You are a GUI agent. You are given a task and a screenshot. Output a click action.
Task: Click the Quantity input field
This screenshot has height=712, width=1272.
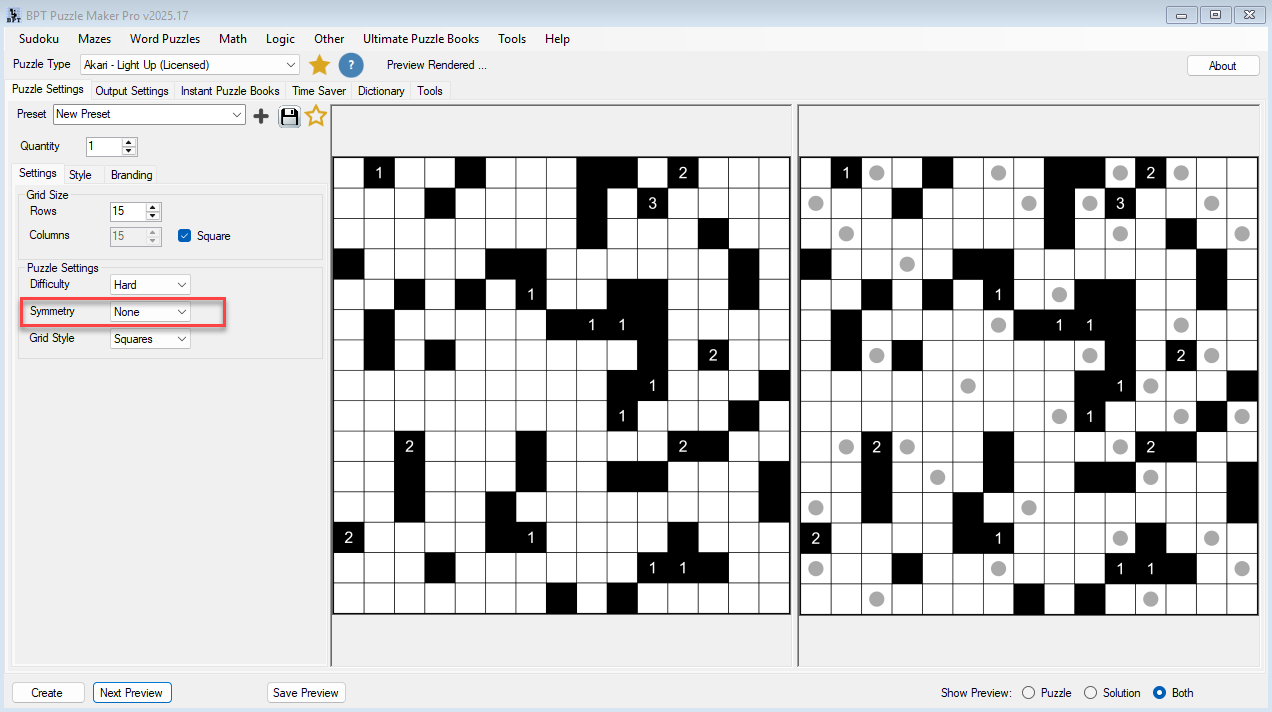tap(104, 146)
